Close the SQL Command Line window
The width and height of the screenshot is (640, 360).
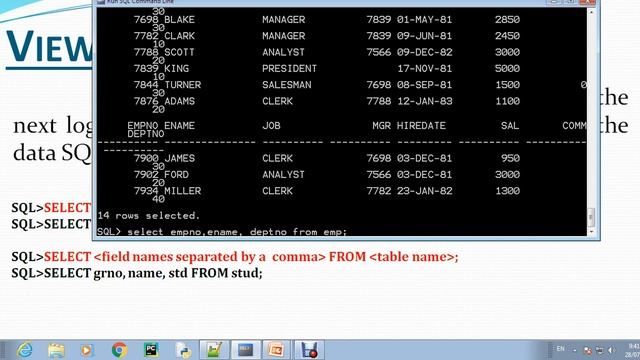point(587,2)
